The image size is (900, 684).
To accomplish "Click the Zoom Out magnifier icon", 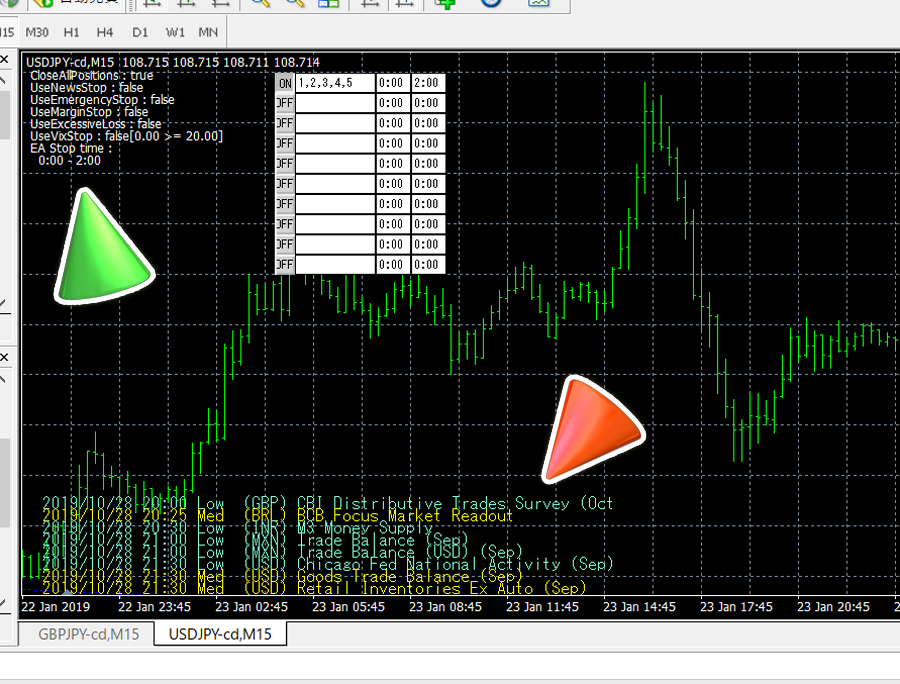I will click(295, 3).
